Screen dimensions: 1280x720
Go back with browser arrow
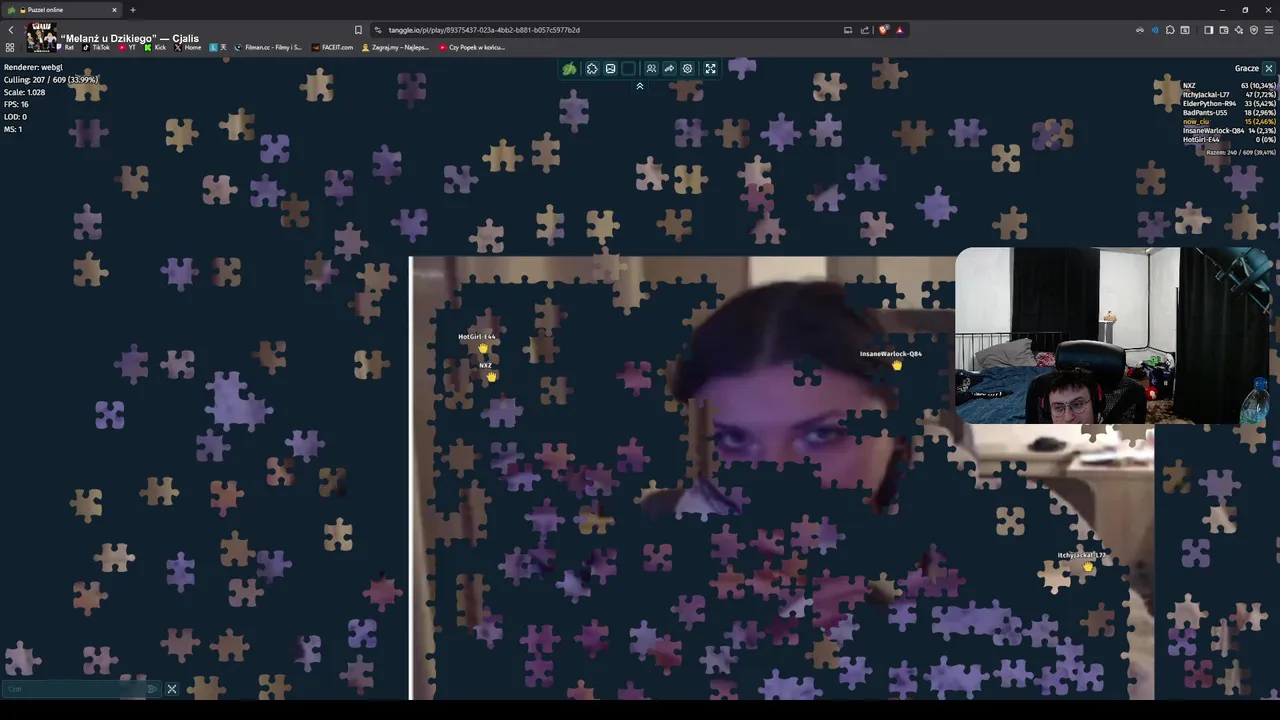coord(11,30)
